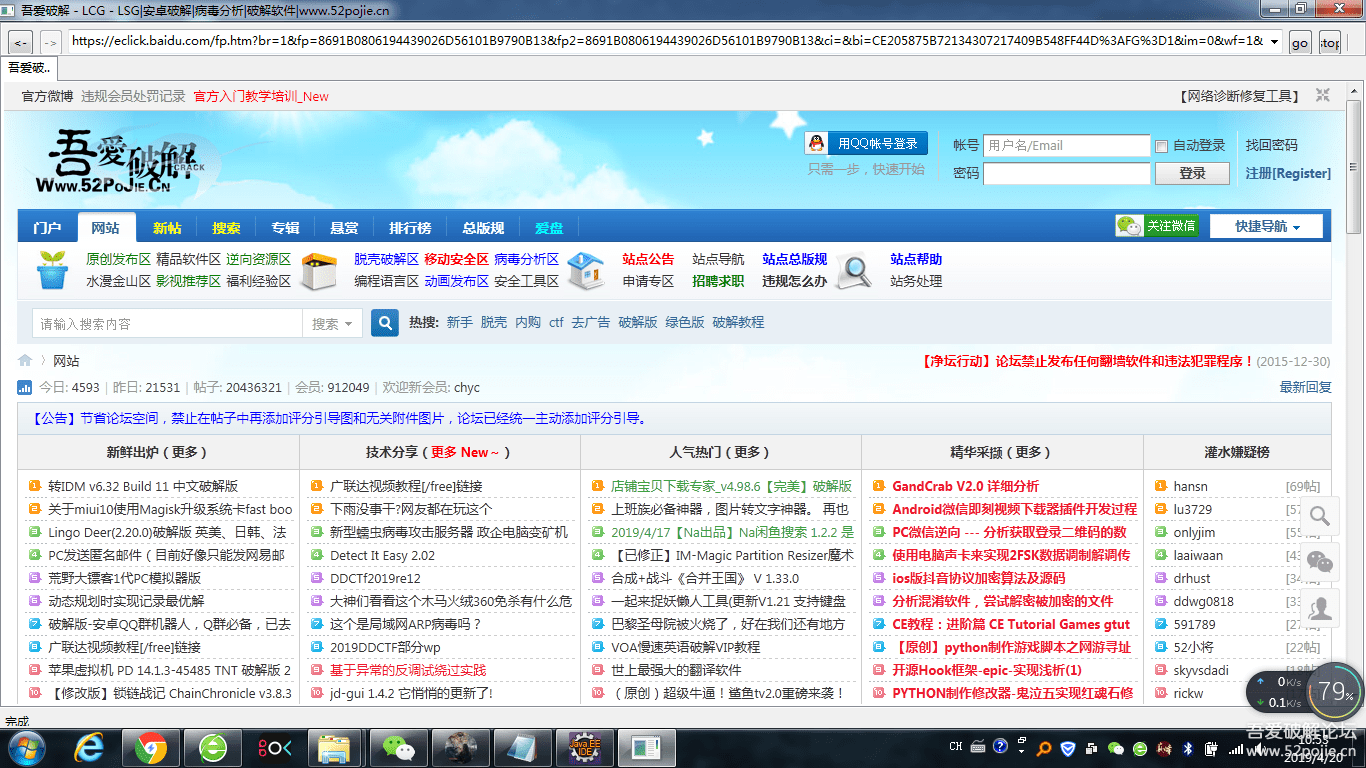Open post Detect It Easy 2.02
The image size is (1366, 768).
coord(382,555)
